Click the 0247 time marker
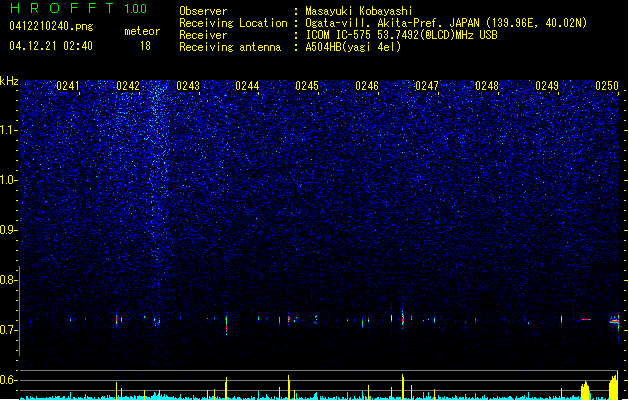The width and height of the screenshot is (629, 400). [x=427, y=86]
